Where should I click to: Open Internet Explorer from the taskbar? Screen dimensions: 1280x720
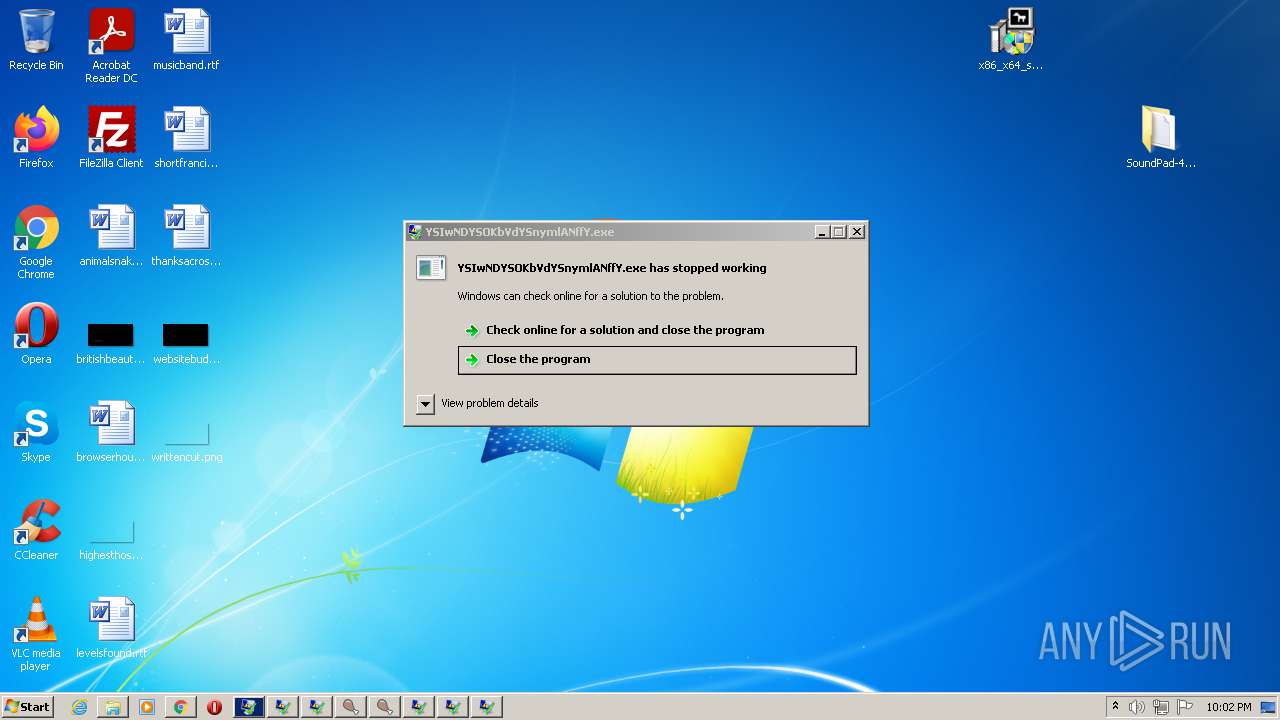(x=79, y=707)
